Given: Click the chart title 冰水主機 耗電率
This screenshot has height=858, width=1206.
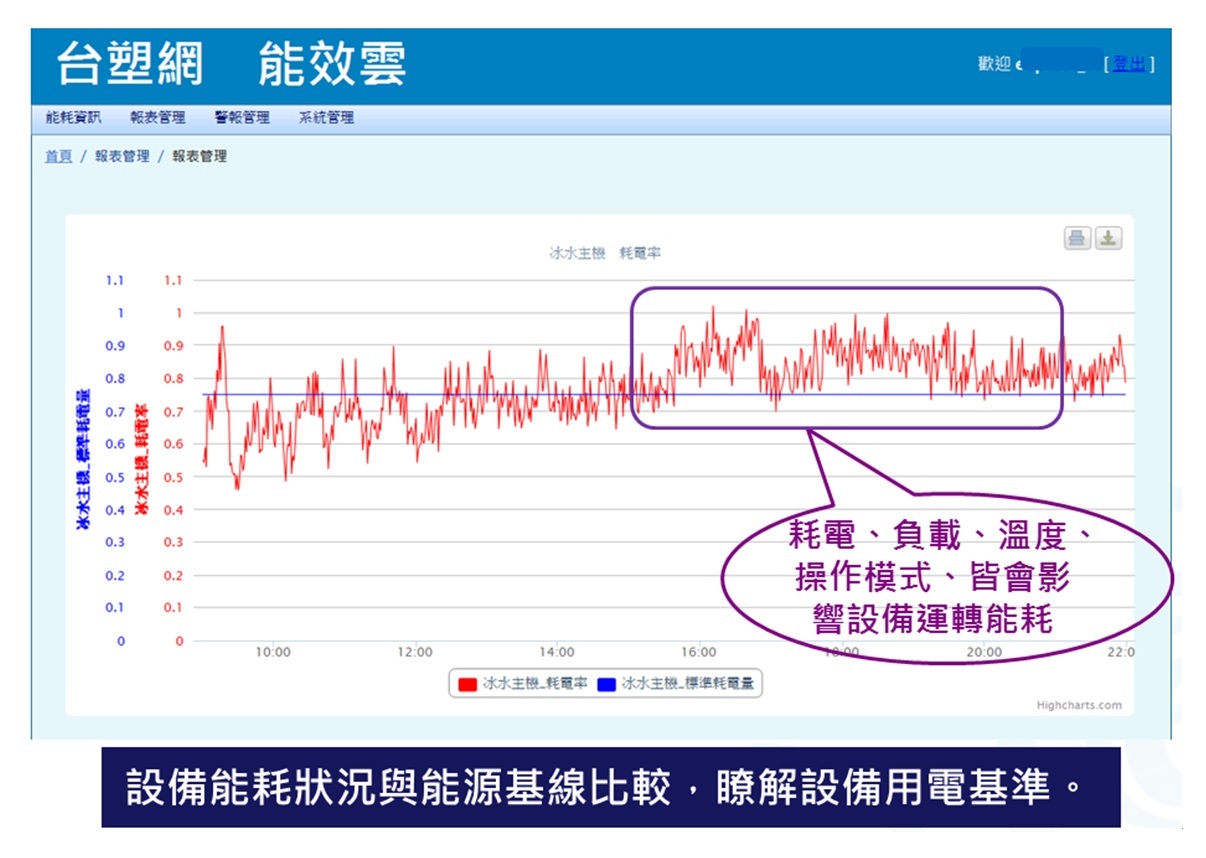Looking at the screenshot, I should tap(605, 254).
